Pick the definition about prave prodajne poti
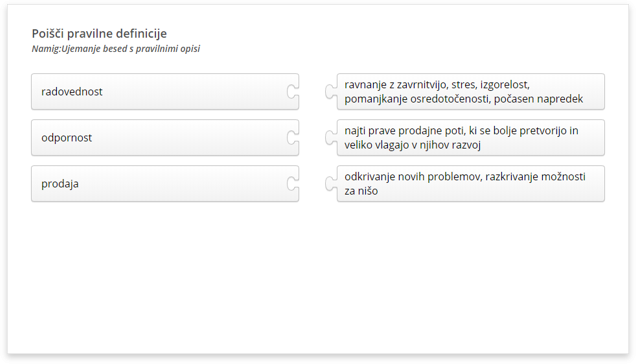The height and width of the screenshot is (364, 636). pyautogui.click(x=471, y=138)
